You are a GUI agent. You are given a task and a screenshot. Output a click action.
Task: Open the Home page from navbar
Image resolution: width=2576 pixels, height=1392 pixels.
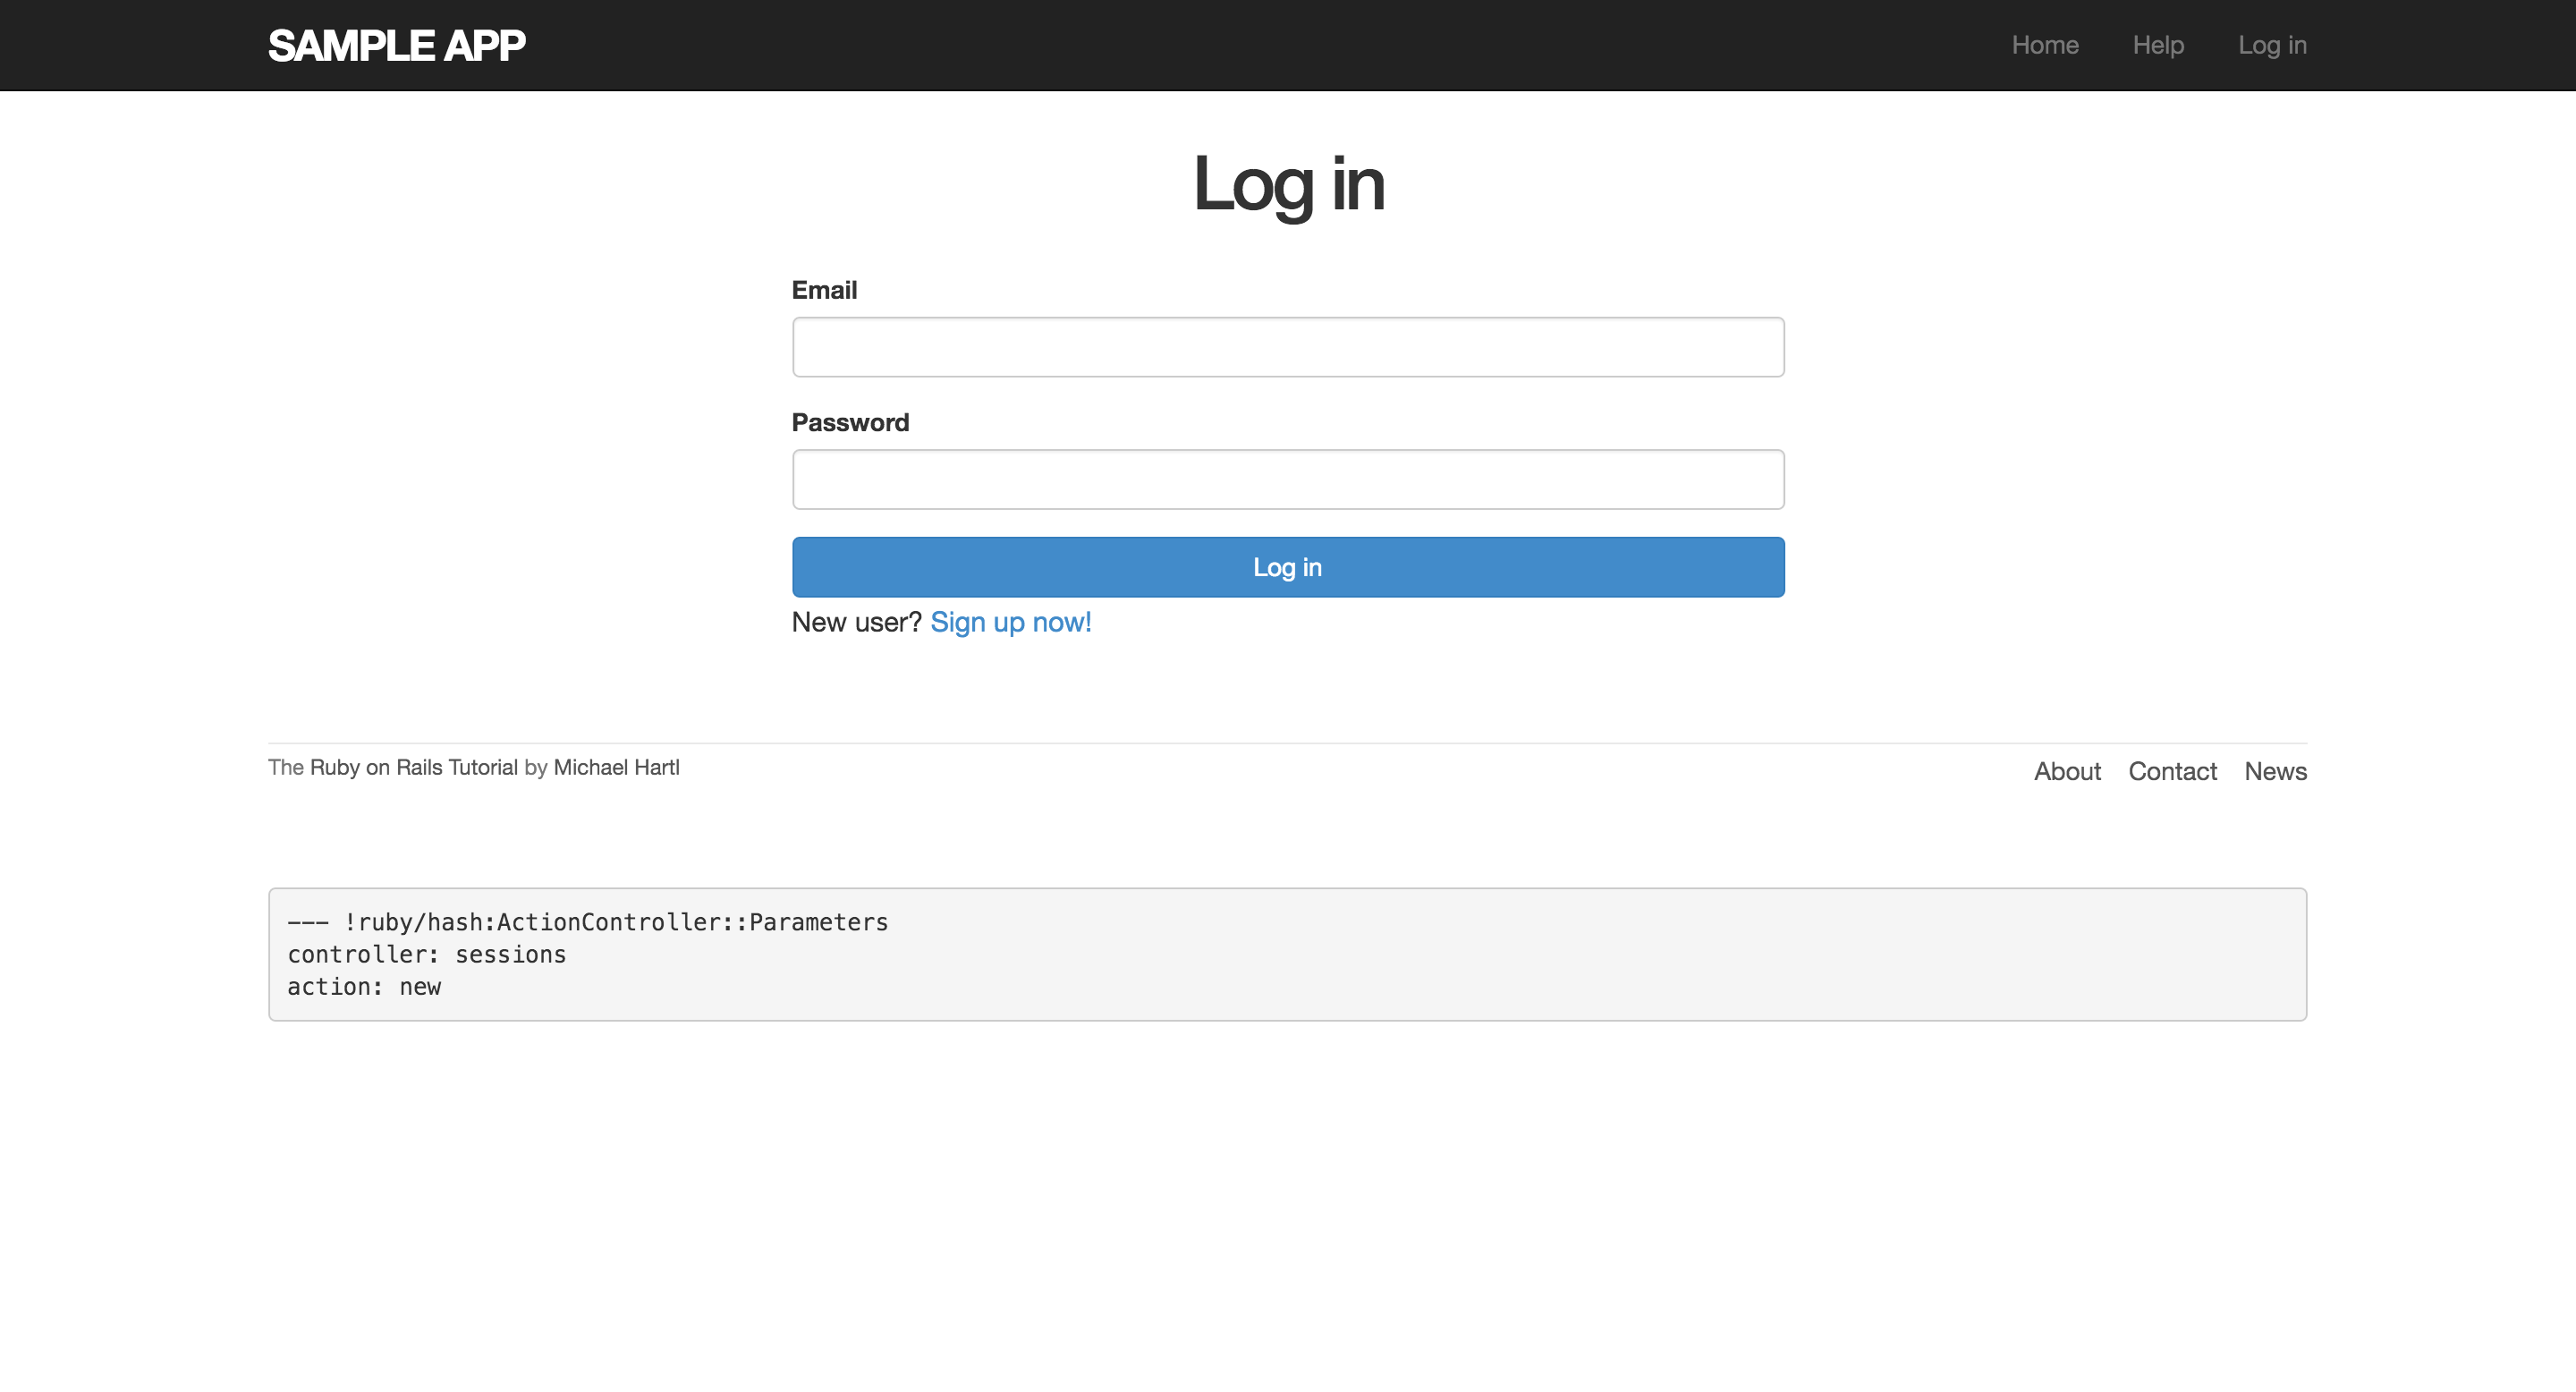[2044, 45]
